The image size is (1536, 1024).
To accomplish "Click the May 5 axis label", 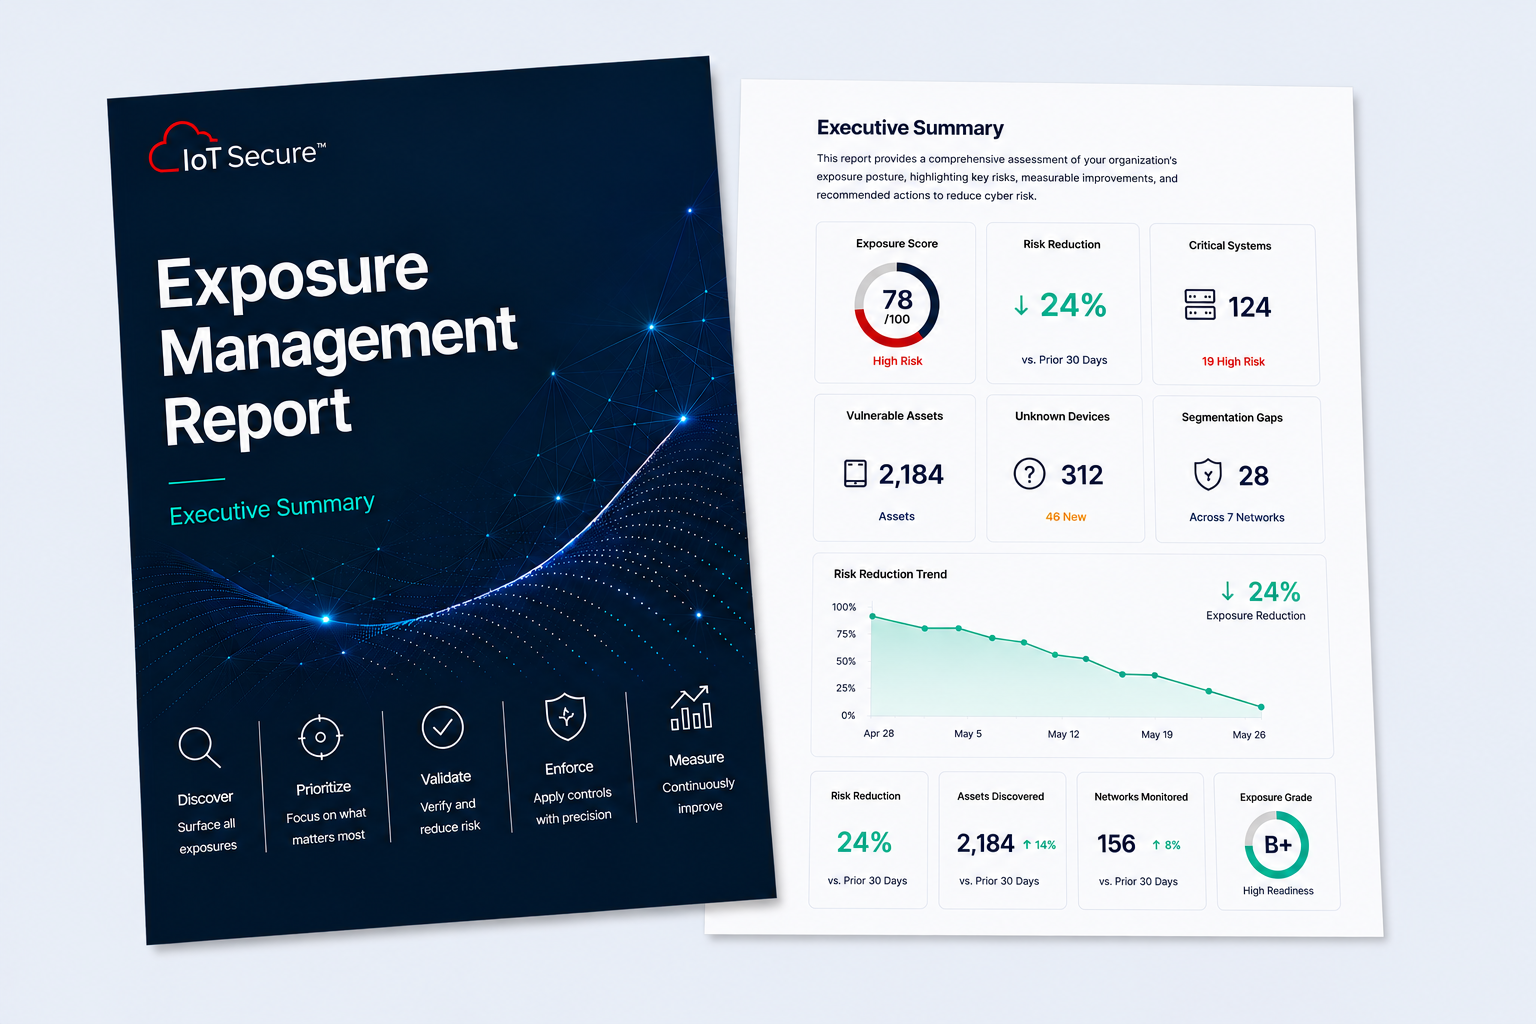I will pyautogui.click(x=968, y=734).
